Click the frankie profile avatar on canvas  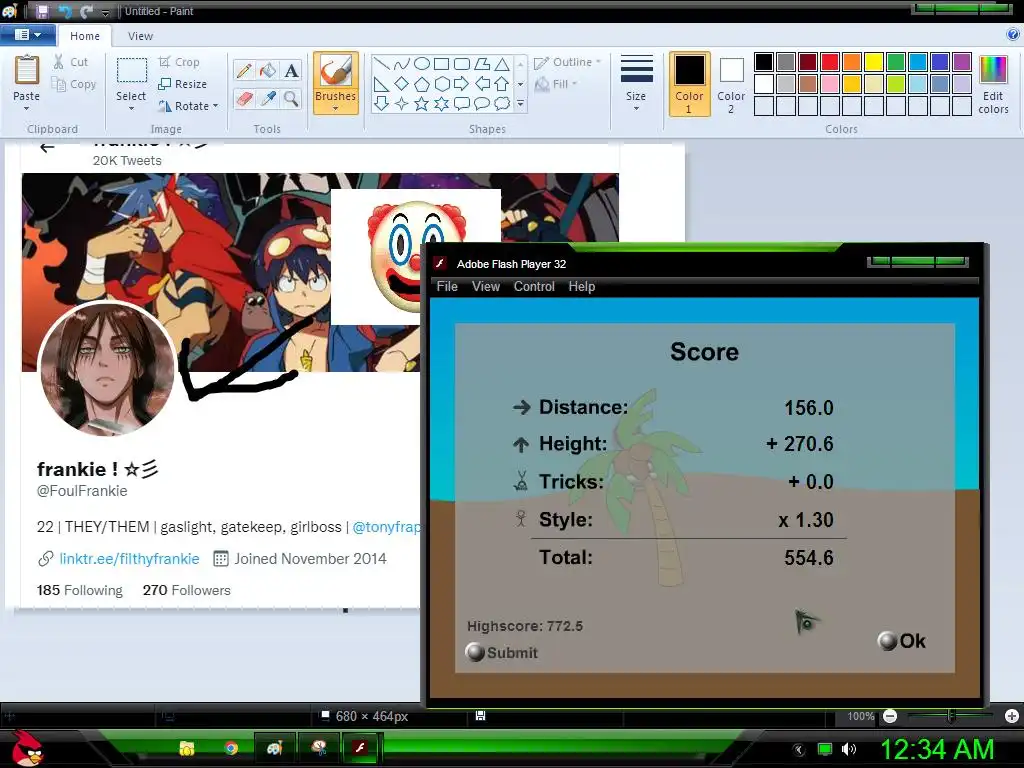click(x=107, y=369)
